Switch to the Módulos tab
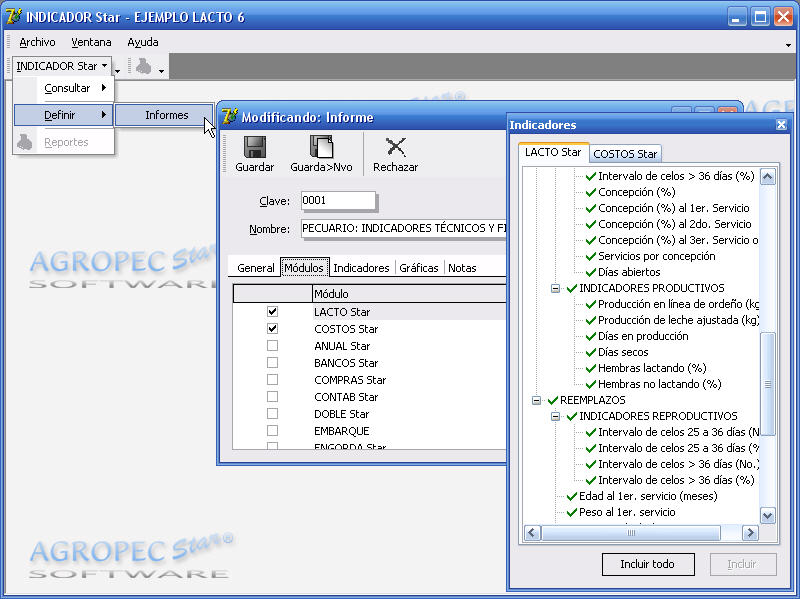Screen dimensions: 800x599 coord(304,267)
